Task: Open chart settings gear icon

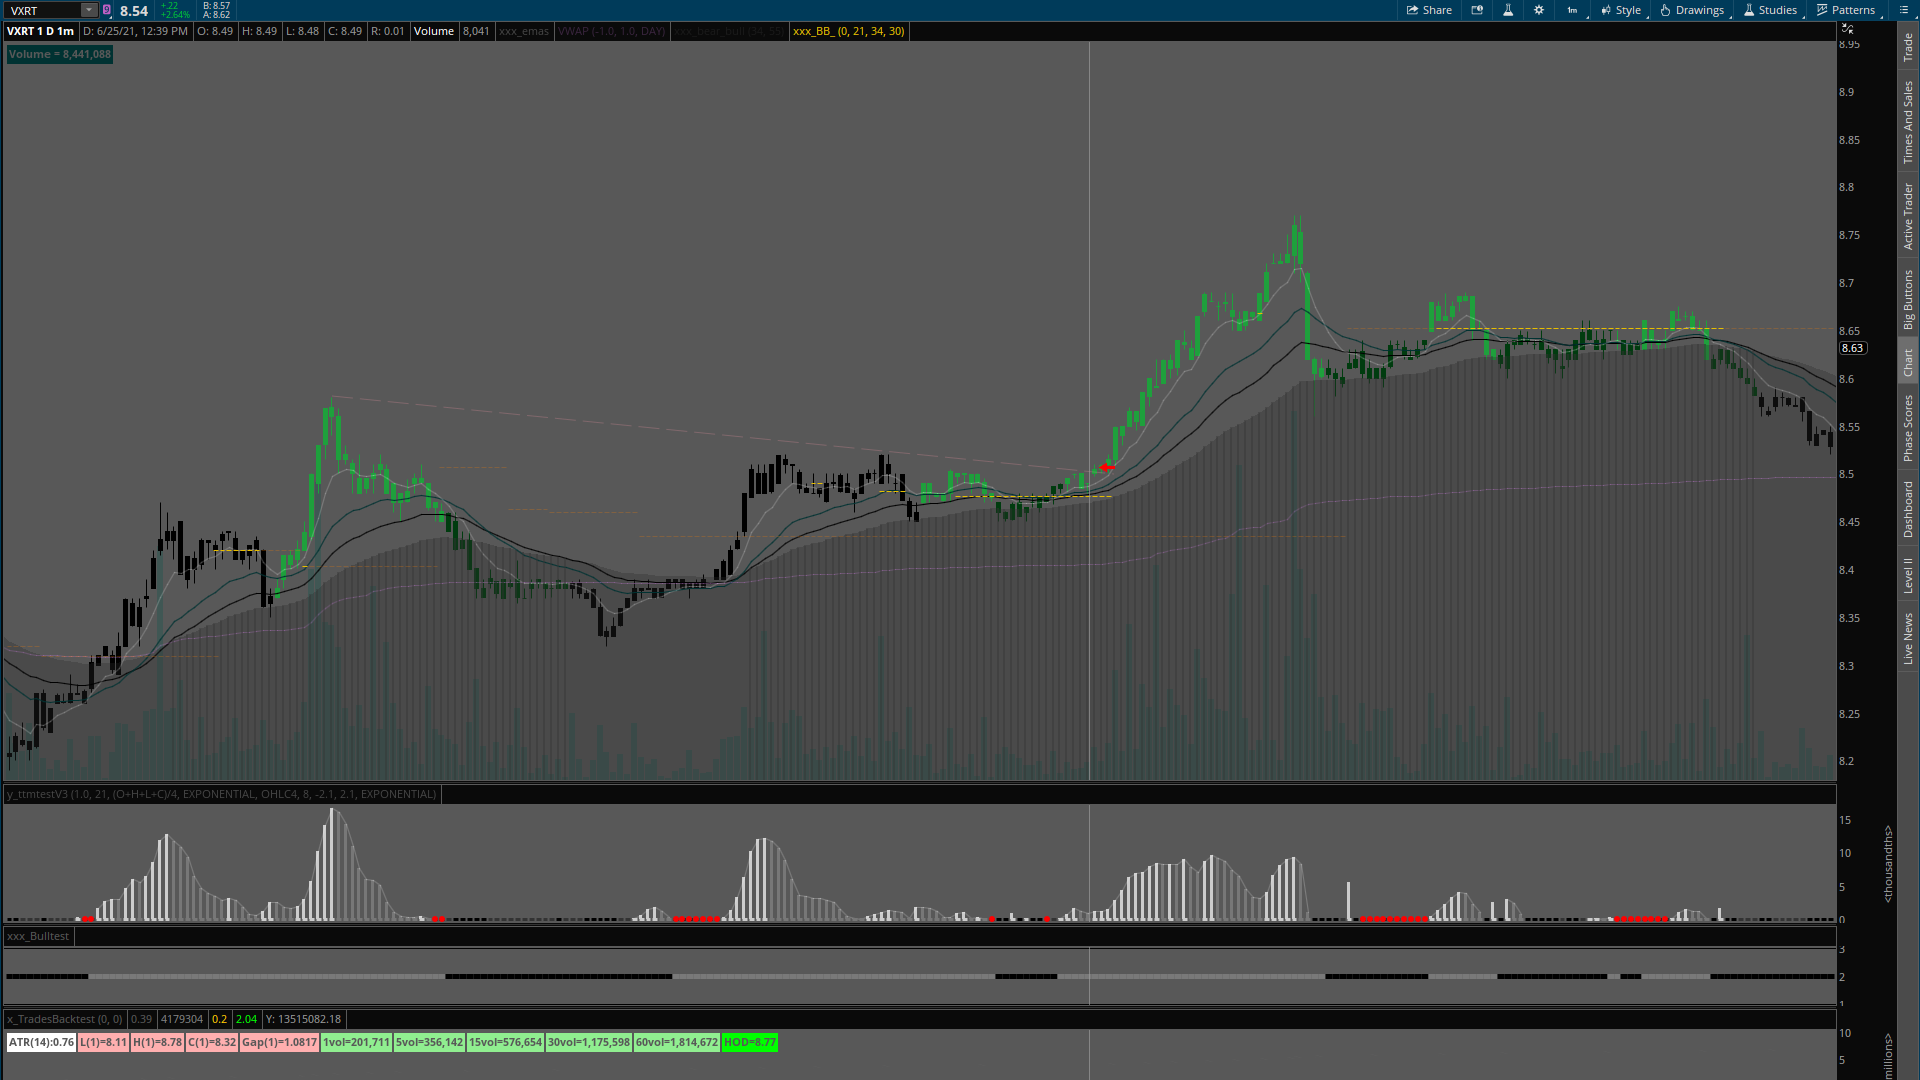Action: (x=1539, y=10)
